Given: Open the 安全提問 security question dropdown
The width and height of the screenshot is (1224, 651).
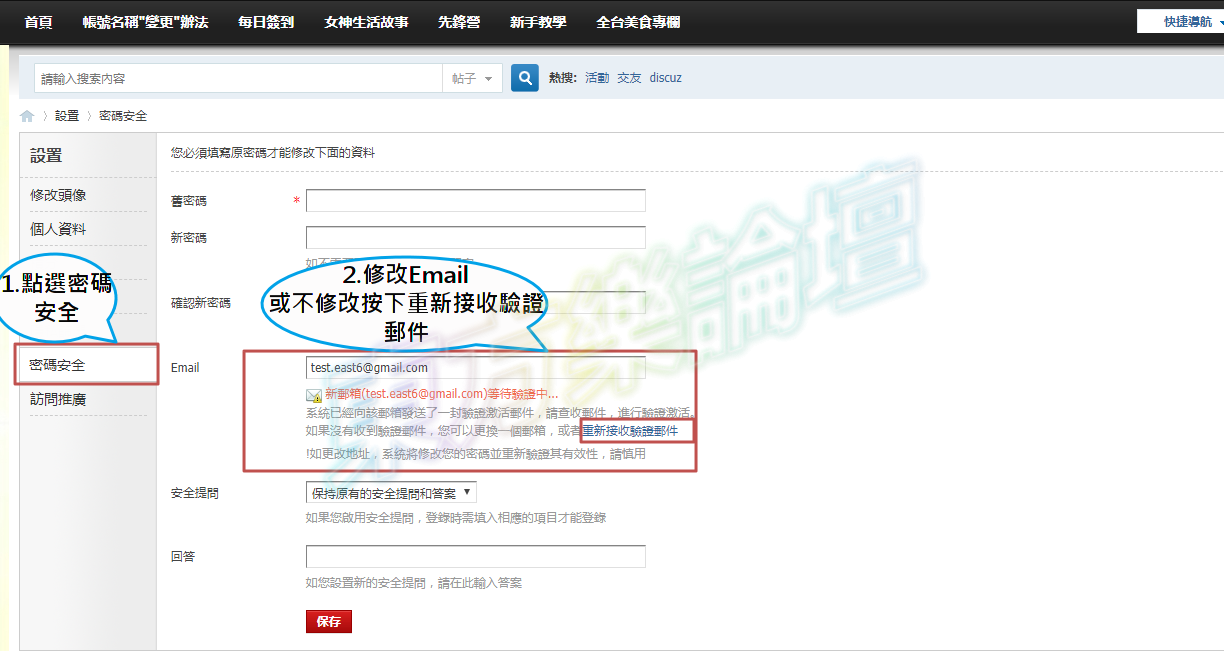Looking at the screenshot, I should pyautogui.click(x=391, y=492).
